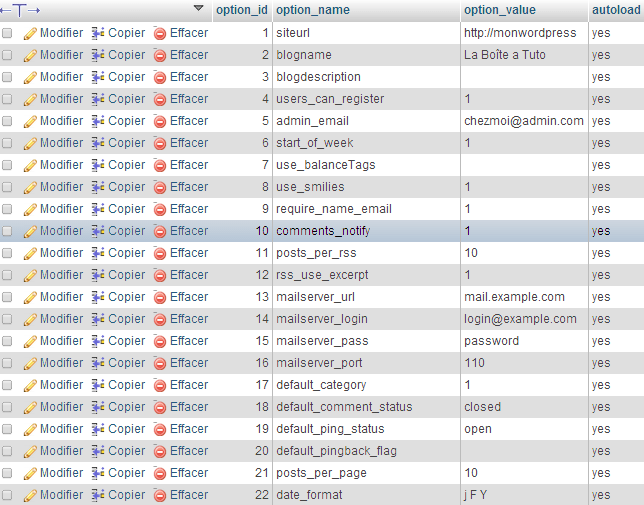The height and width of the screenshot is (505, 644).
Task: Sort by the option_id column header
Action: pos(241,10)
